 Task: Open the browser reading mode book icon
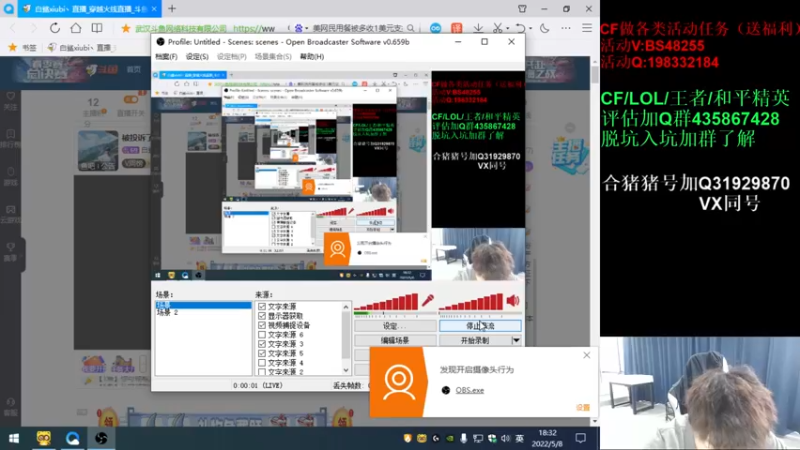pos(97,28)
